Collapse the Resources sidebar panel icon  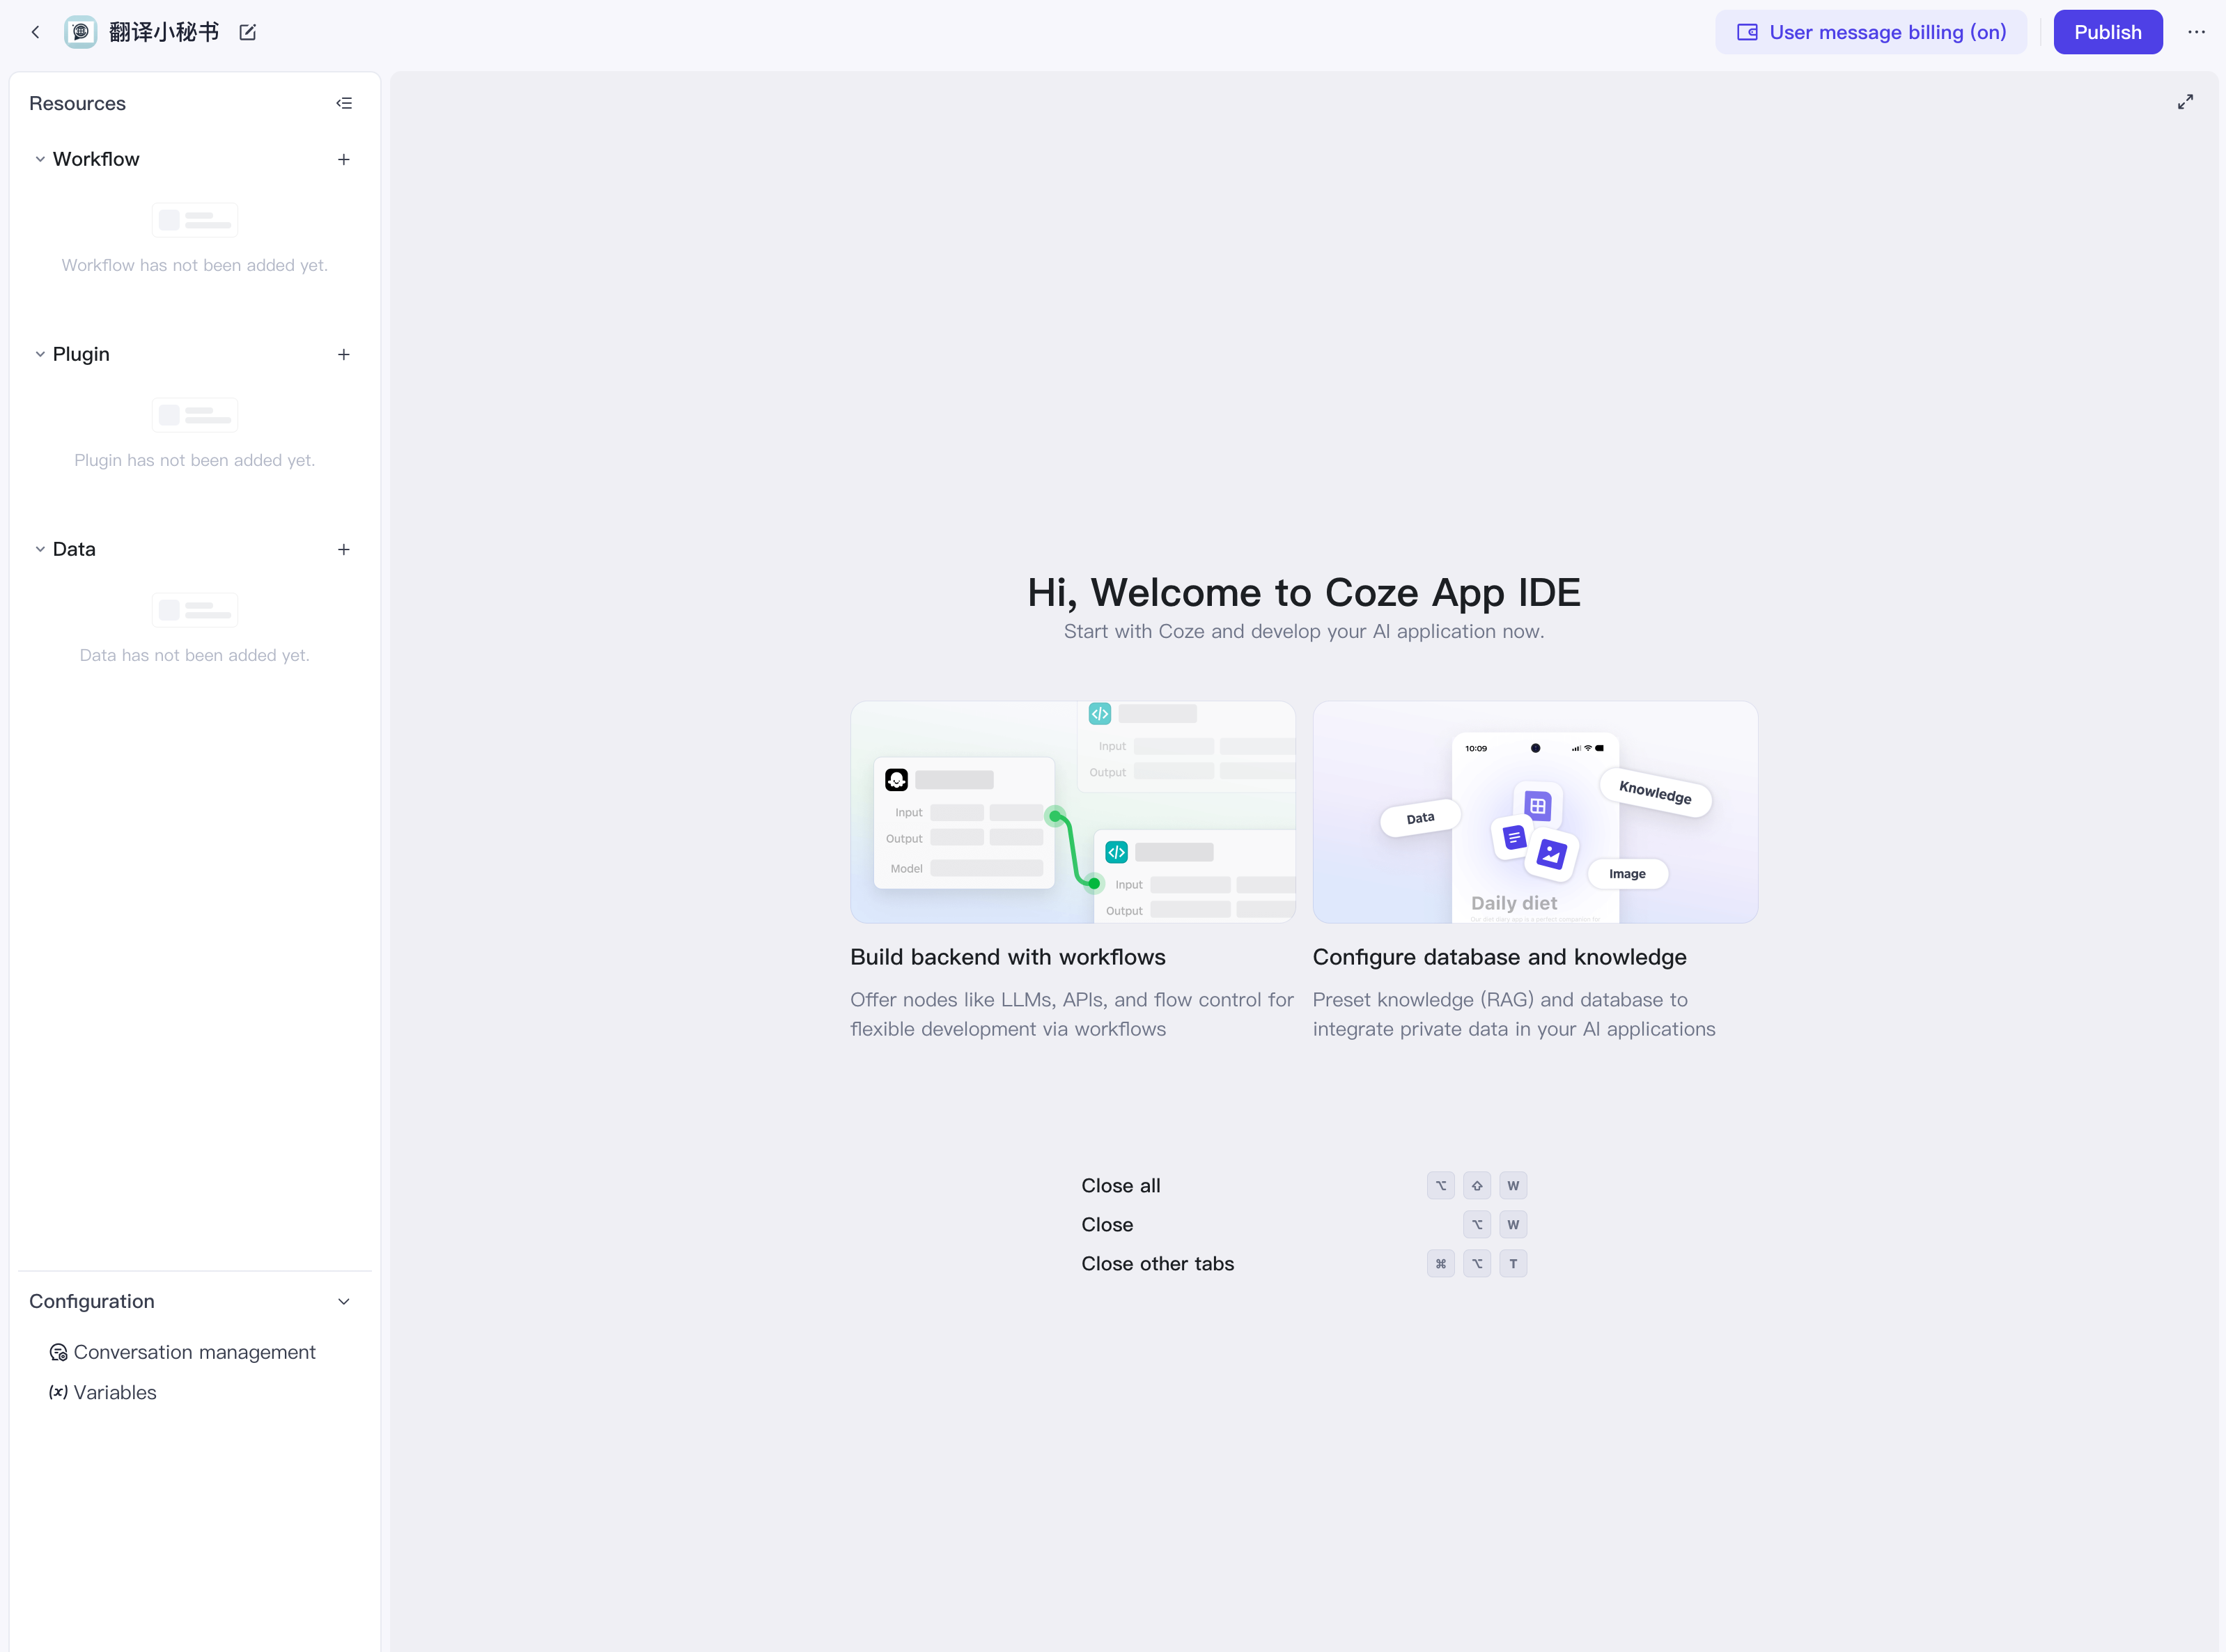point(344,103)
